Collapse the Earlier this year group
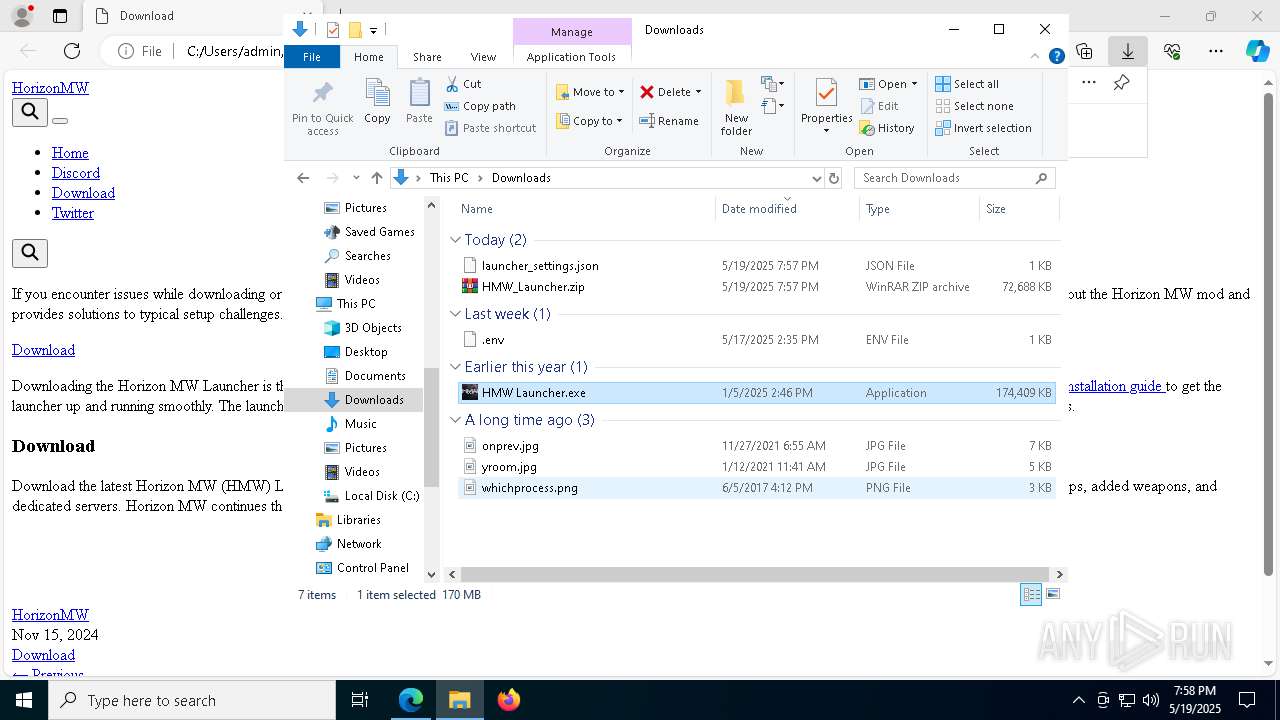Viewport: 1280px width, 720px height. point(456,367)
